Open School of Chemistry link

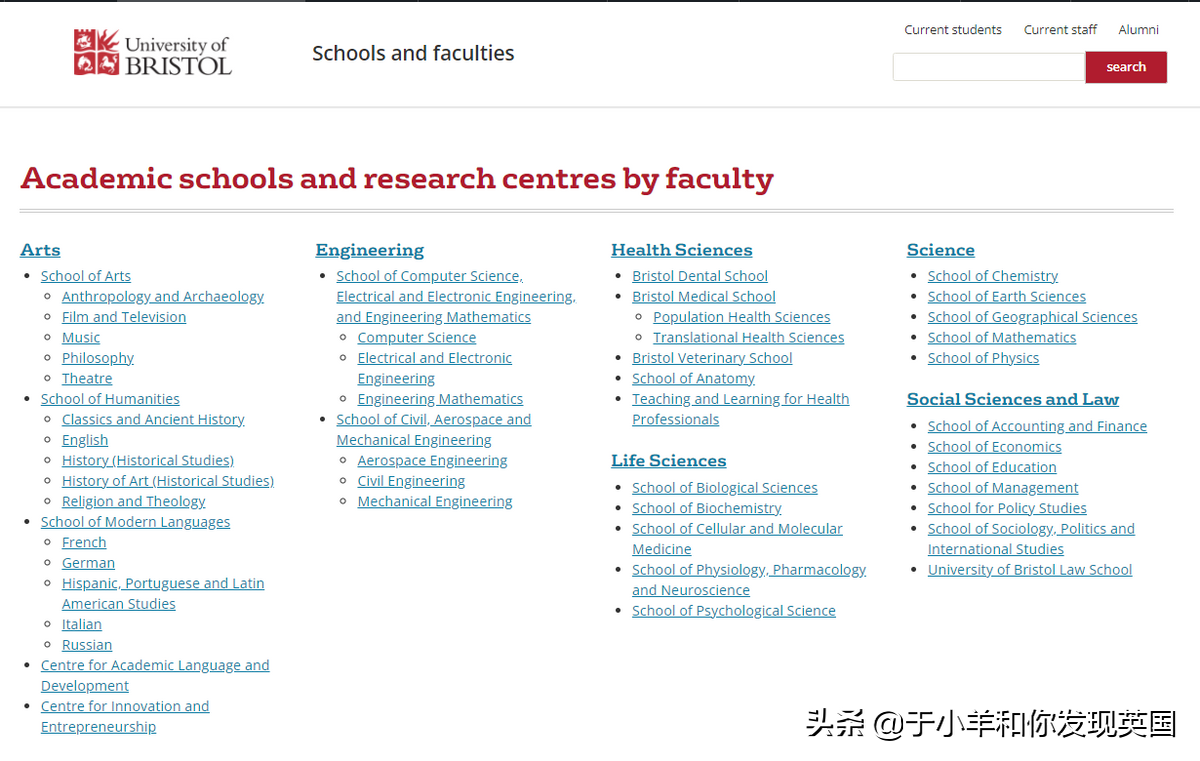pyautogui.click(x=993, y=276)
